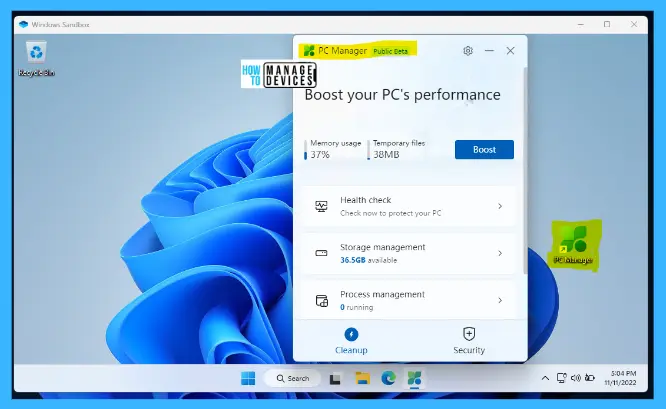Open Task View from taskbar
This screenshot has height=409, width=666.
tap(335, 378)
